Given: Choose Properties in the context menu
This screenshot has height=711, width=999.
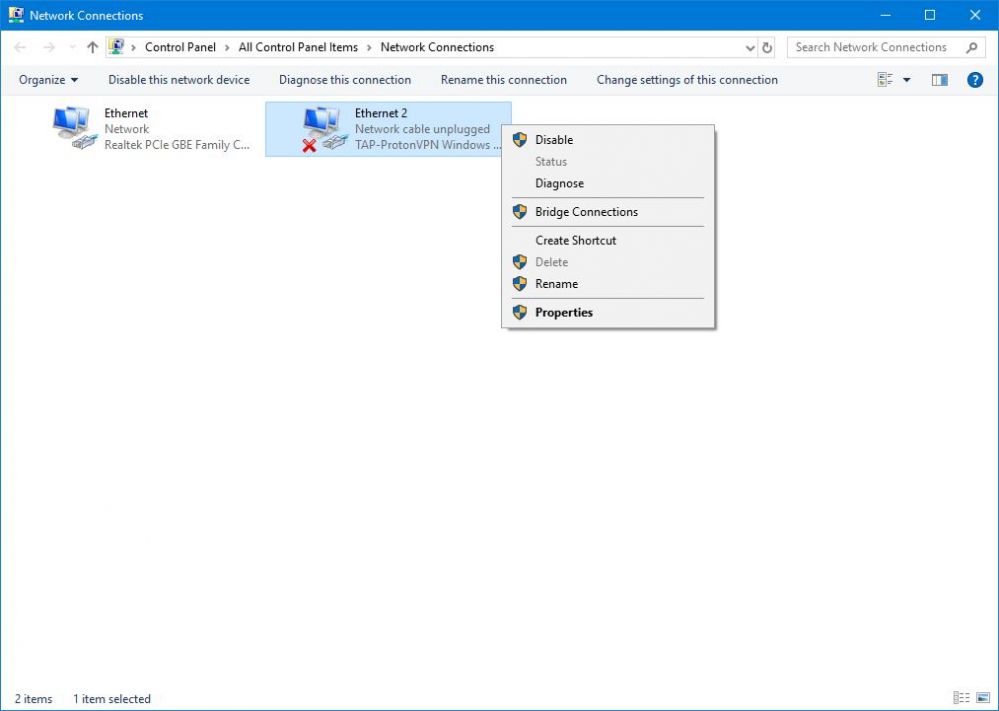Looking at the screenshot, I should coord(564,312).
